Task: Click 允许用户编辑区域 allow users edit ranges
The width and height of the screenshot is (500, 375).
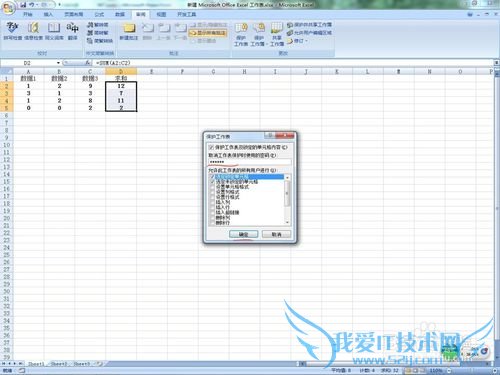Action: click(309, 33)
